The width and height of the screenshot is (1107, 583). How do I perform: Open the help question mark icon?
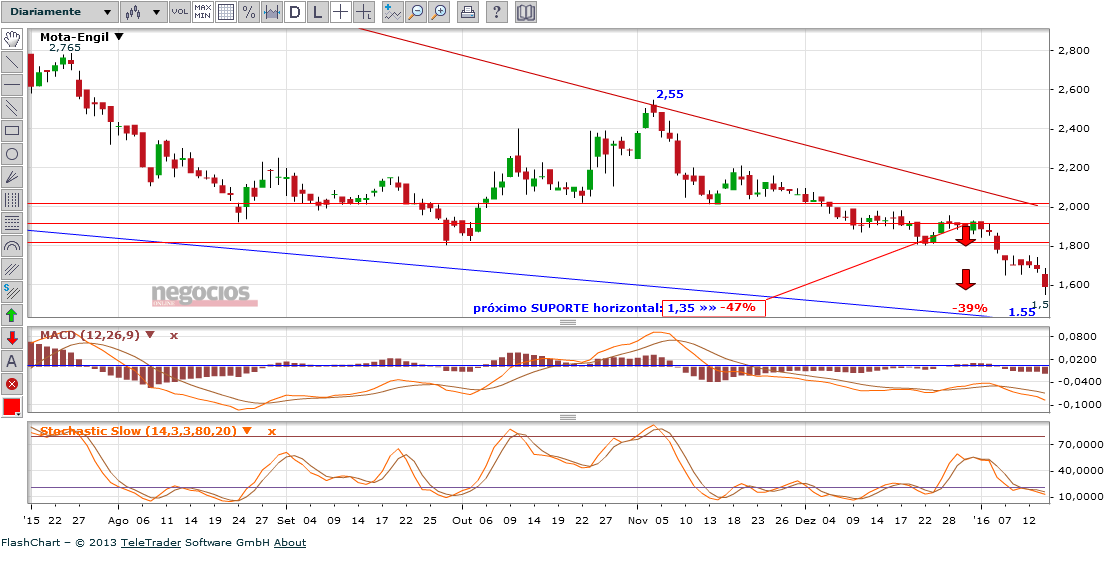point(497,12)
